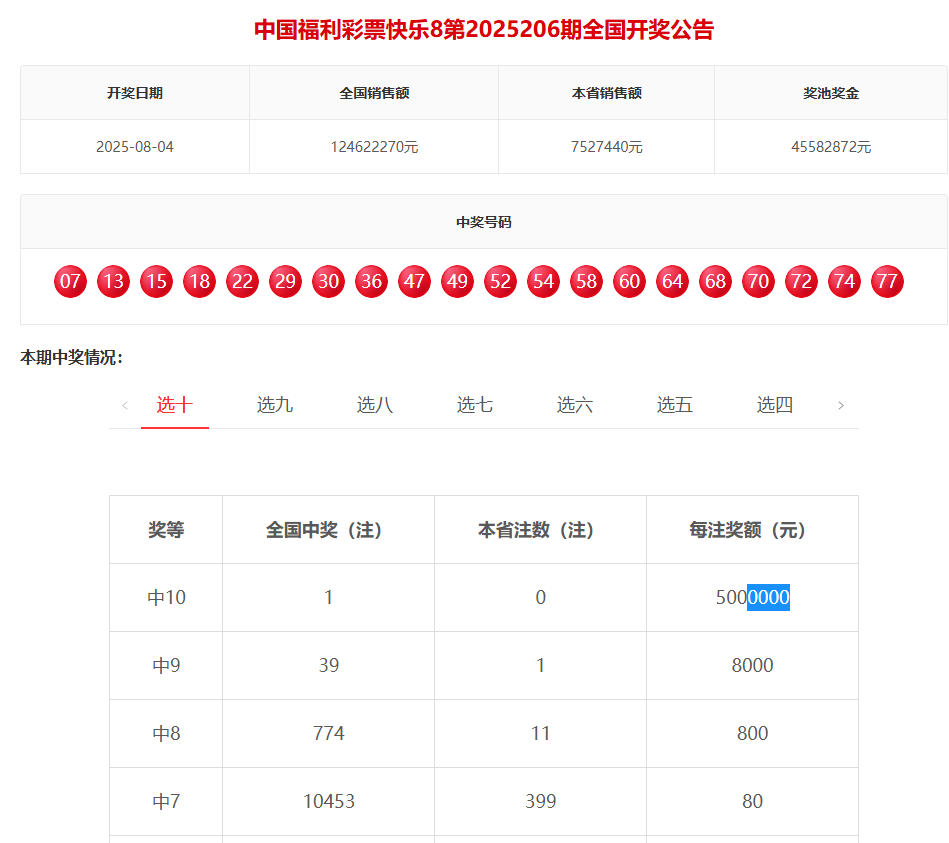
Task: Click the 800 prize amount cell
Action: pyautogui.click(x=752, y=733)
